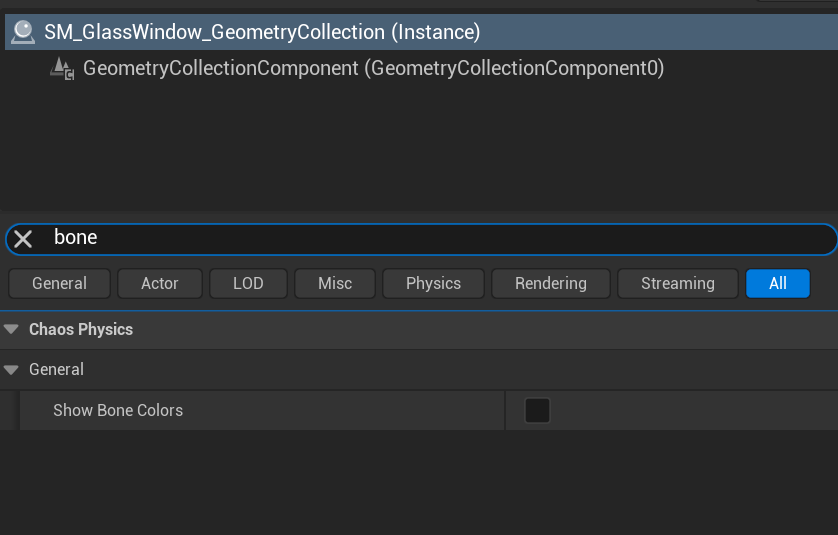The image size is (838, 535).
Task: Click the All filter button
Action: (x=777, y=283)
